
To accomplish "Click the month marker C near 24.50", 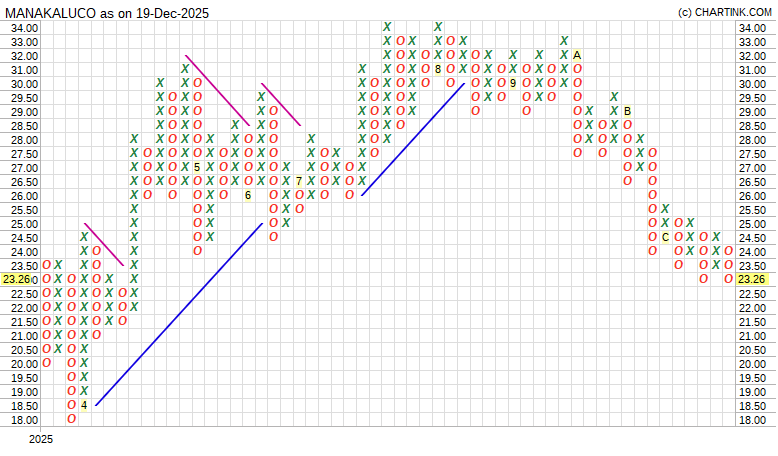I will click(665, 237).
